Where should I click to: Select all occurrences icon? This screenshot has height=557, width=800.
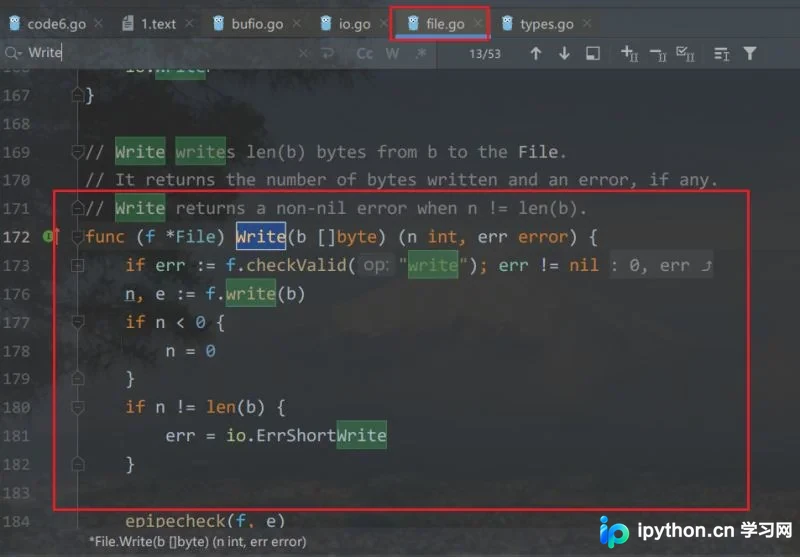click(685, 53)
